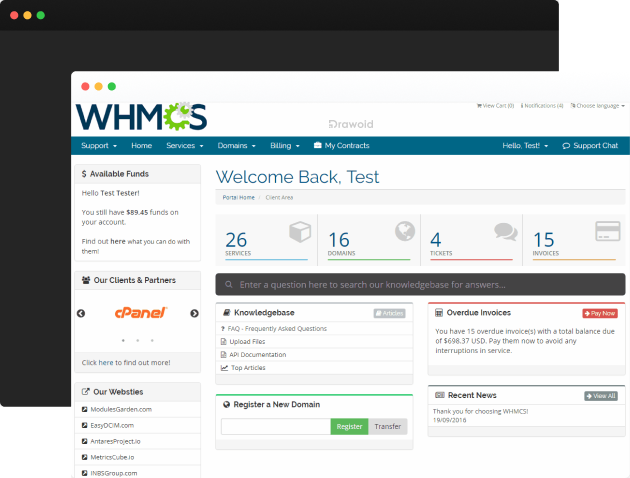Open the Support menu
This screenshot has height=478, width=630.
point(99,145)
